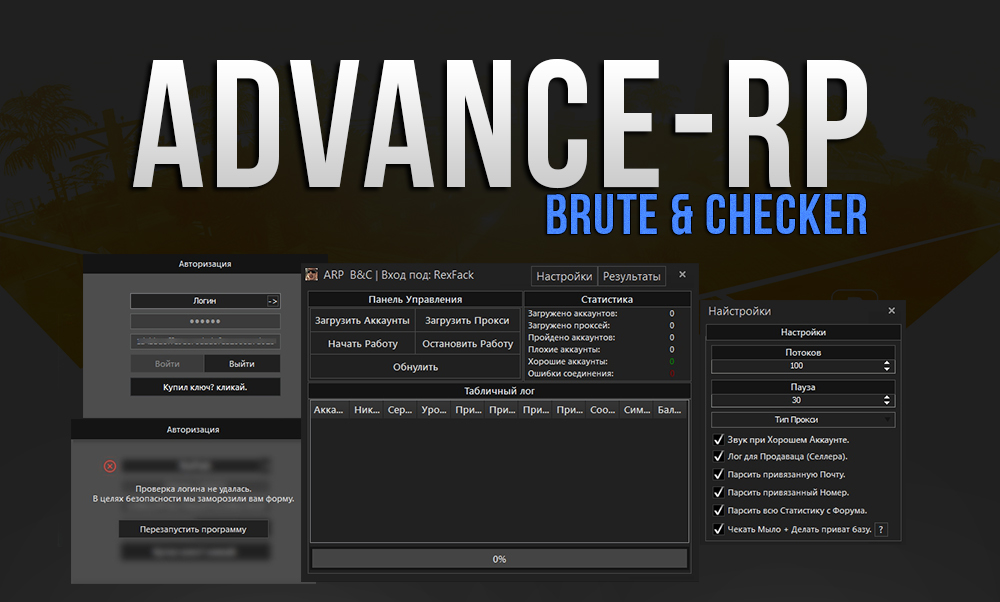
Task: Click the Купил ключ? кликай link button
Action: tap(205, 387)
